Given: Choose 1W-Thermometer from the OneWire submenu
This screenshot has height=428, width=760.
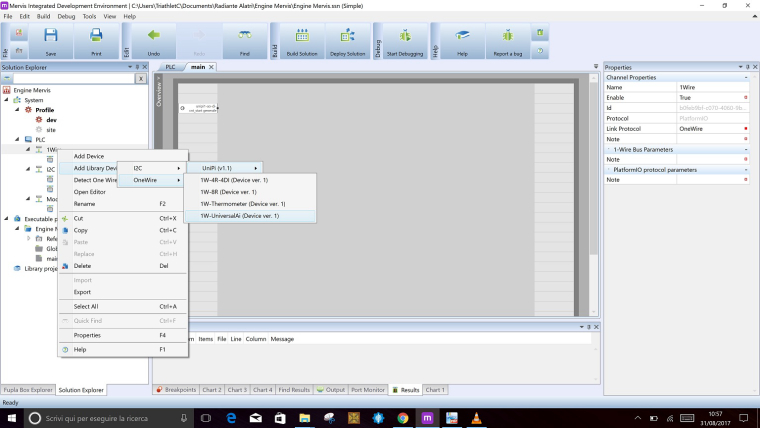Looking at the screenshot, I should point(242,203).
